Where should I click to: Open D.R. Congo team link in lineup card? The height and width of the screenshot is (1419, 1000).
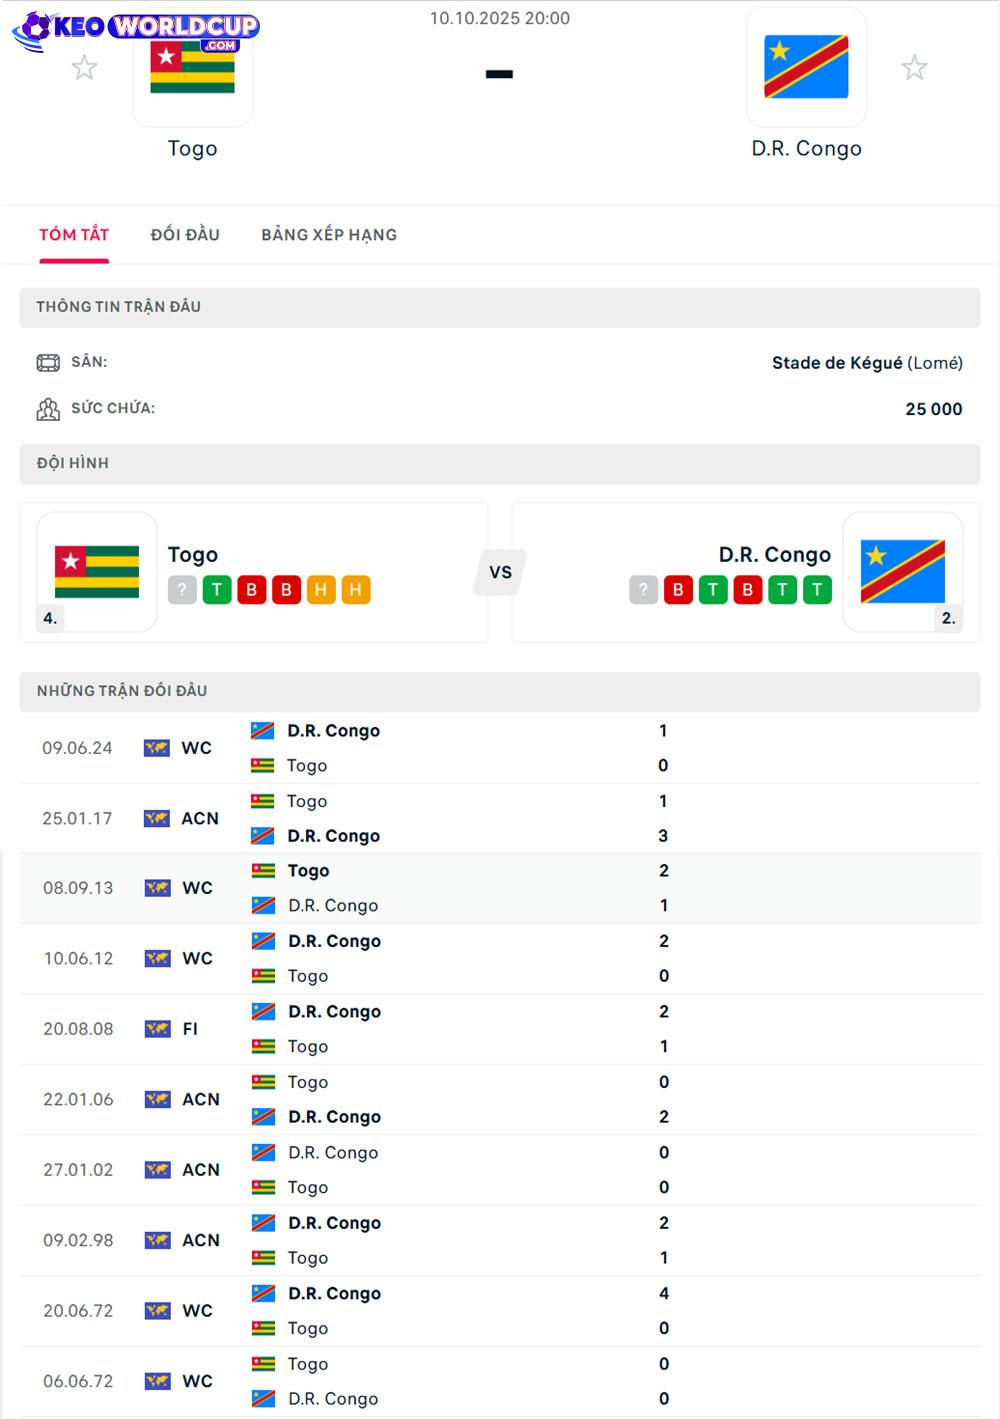point(774,555)
